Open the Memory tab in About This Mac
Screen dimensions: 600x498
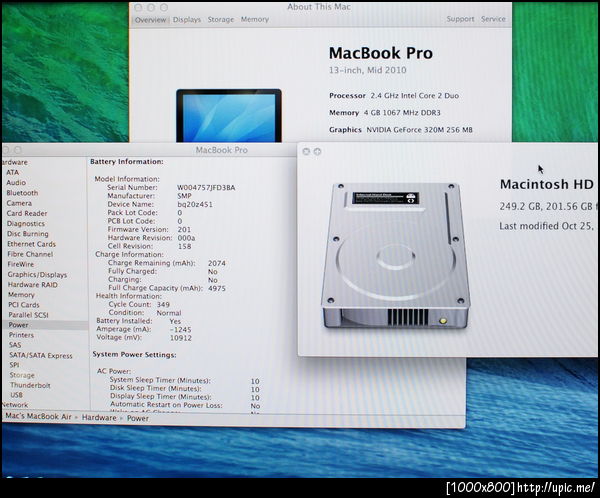[254, 19]
